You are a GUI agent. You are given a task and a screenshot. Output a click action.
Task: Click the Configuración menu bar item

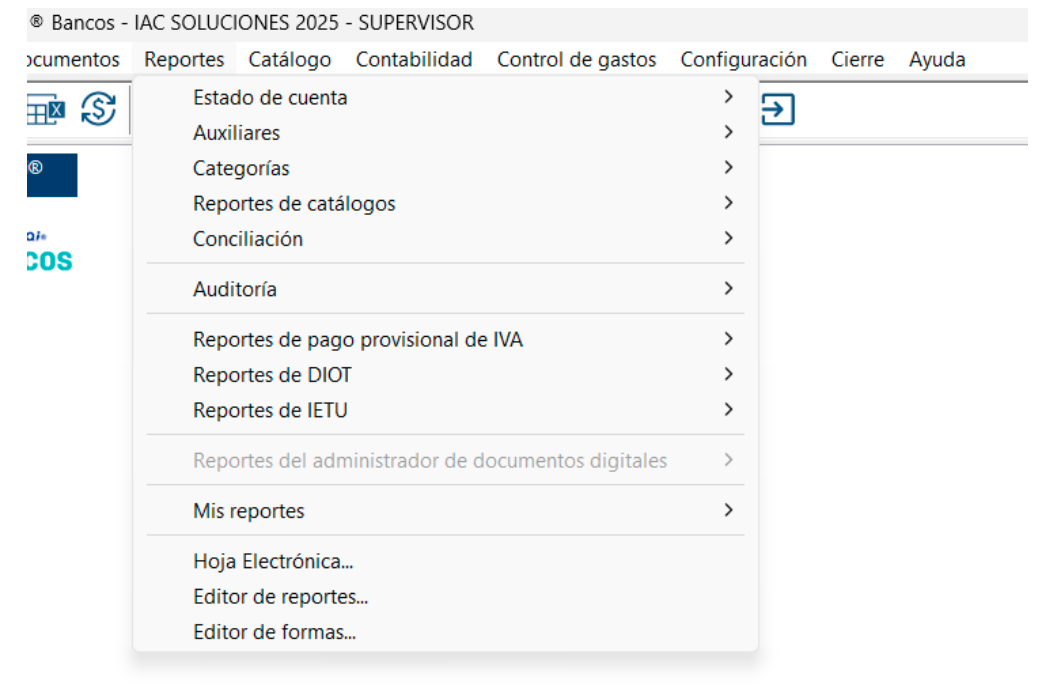(x=743, y=60)
